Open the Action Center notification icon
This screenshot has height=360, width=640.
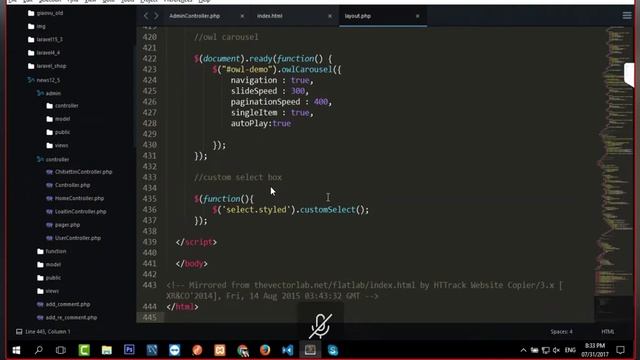620,350
